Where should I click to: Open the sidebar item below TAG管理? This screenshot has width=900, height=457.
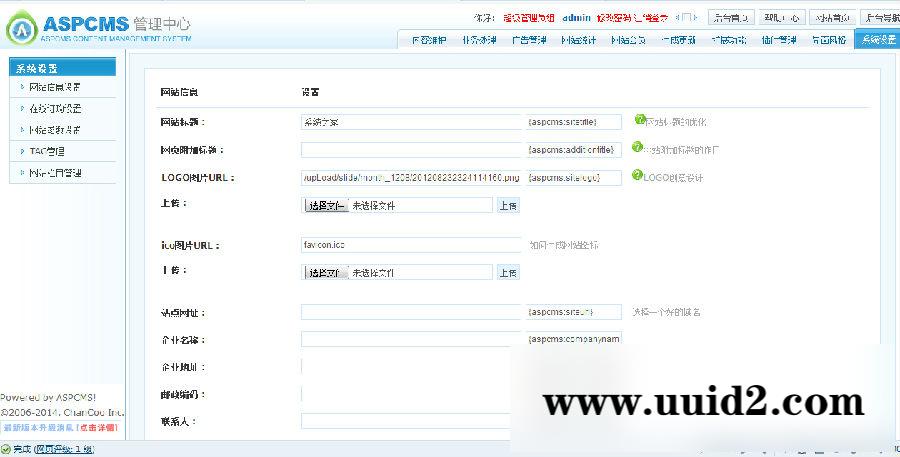(55, 173)
